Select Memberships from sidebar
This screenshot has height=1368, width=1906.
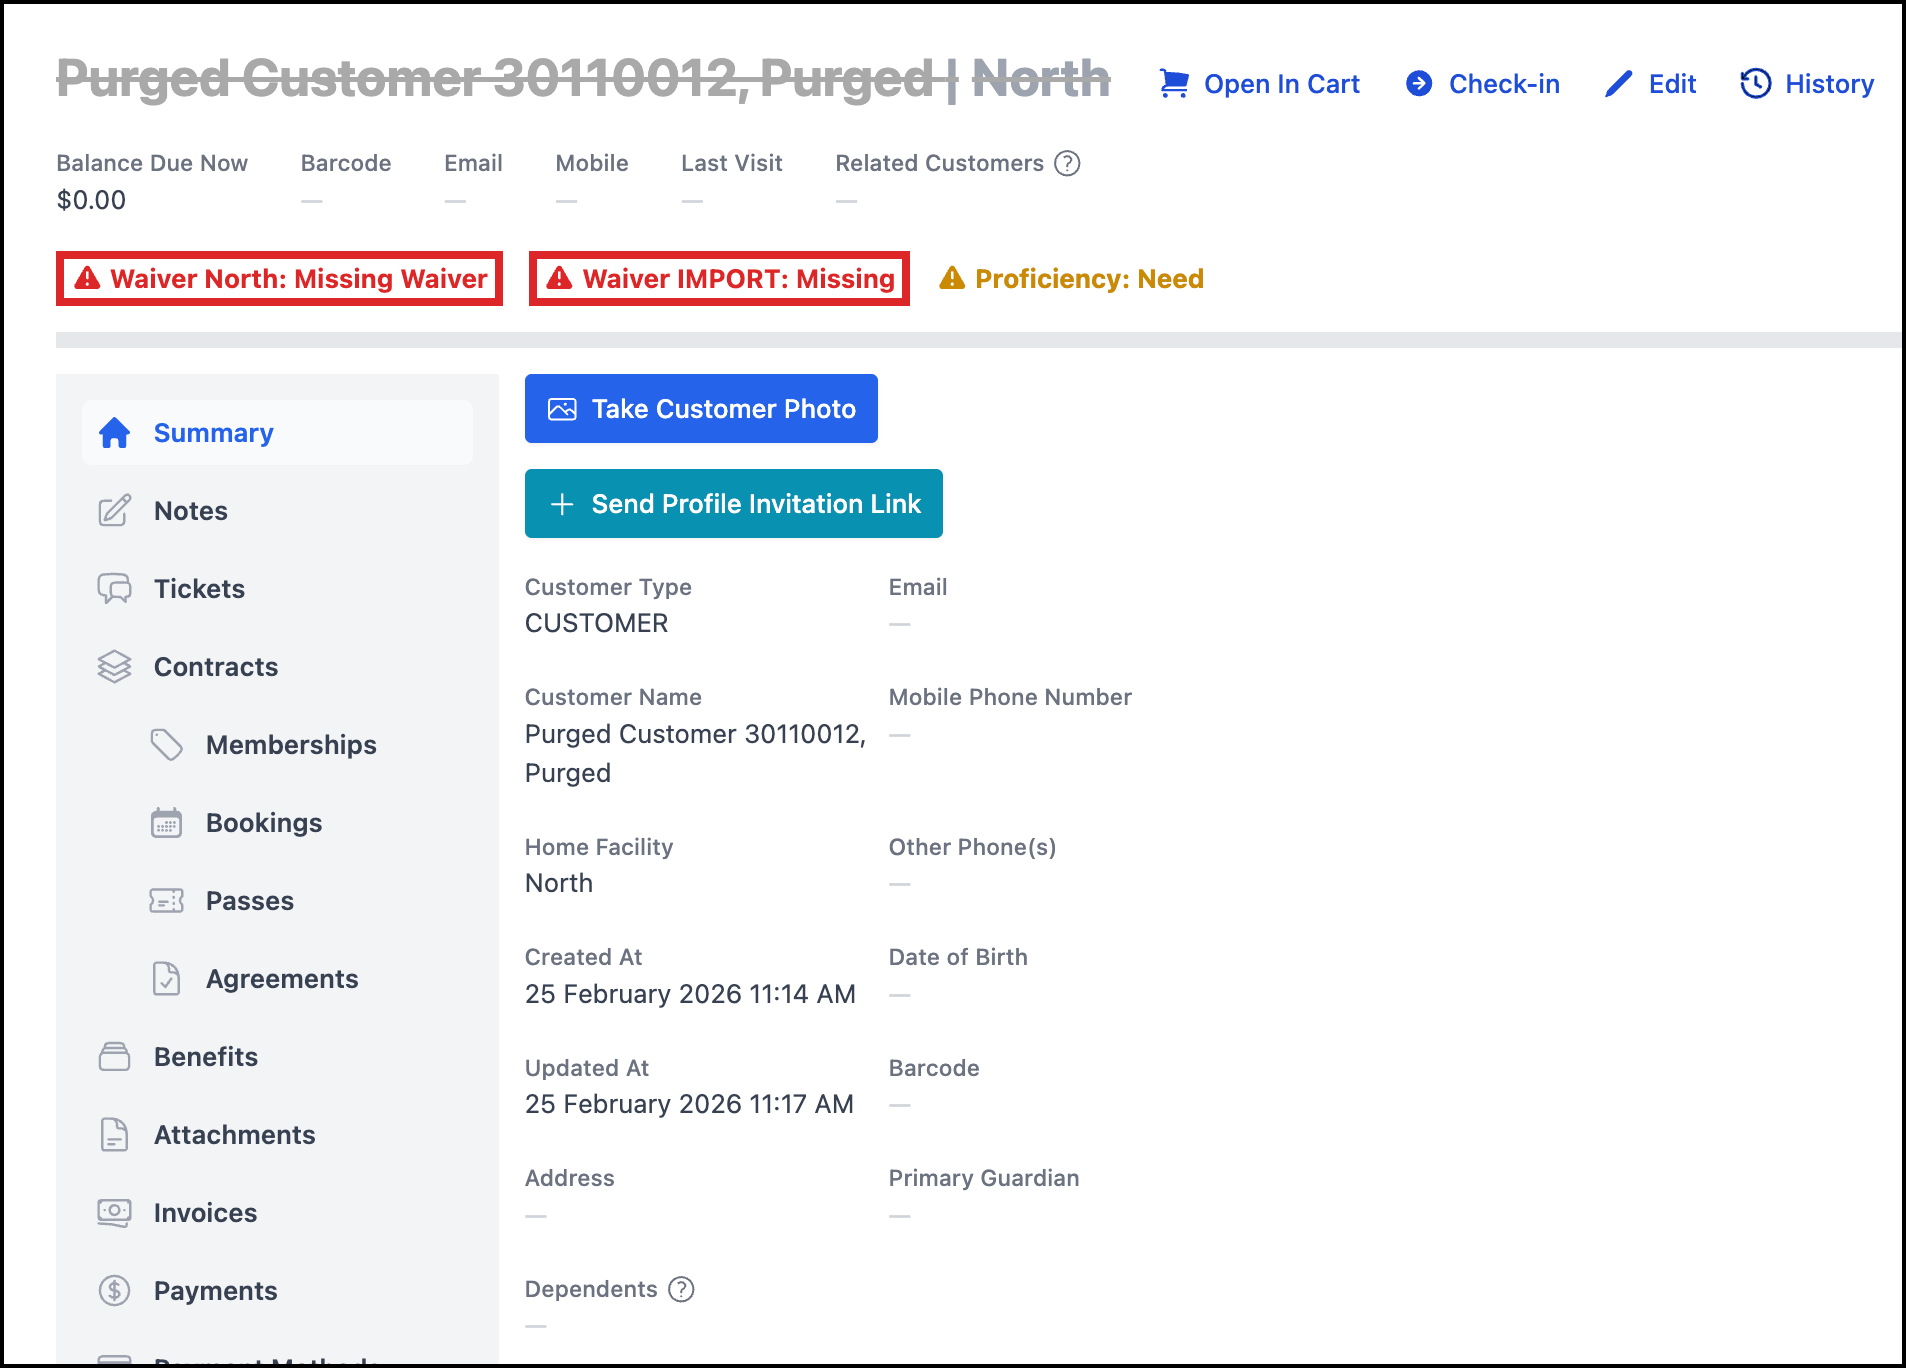pos(291,745)
